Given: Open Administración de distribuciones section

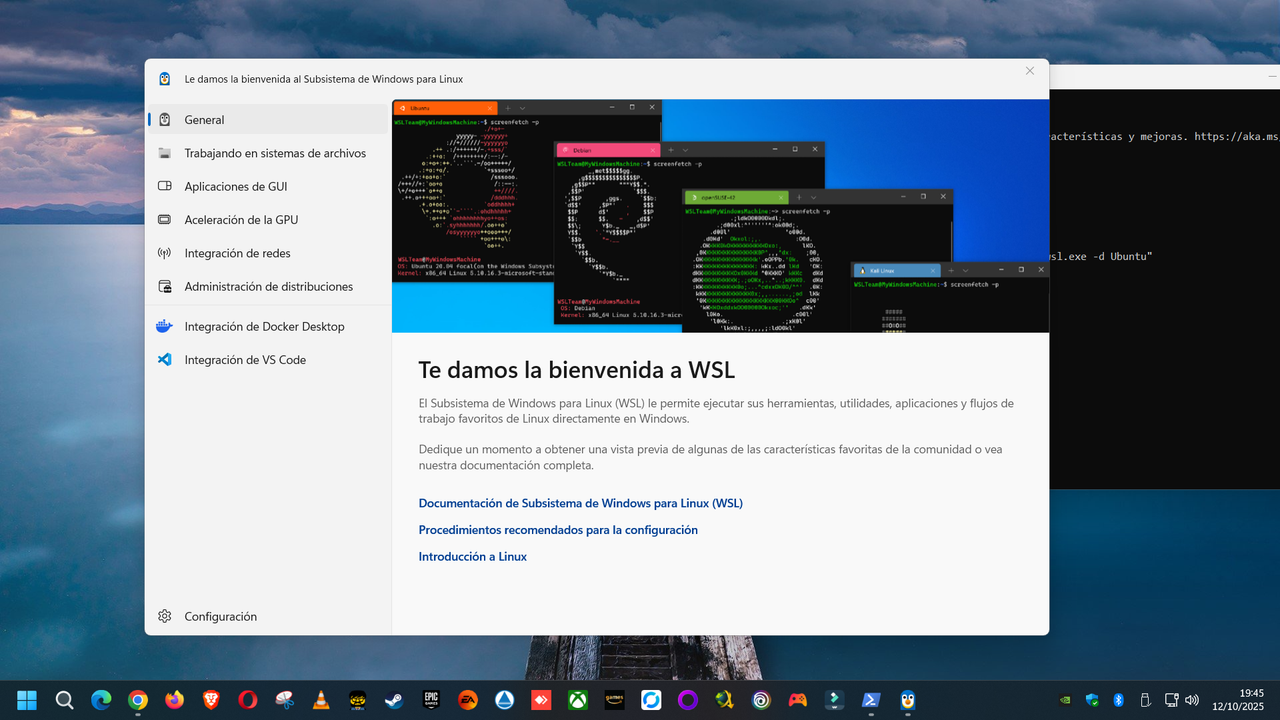Looking at the screenshot, I should [x=268, y=286].
